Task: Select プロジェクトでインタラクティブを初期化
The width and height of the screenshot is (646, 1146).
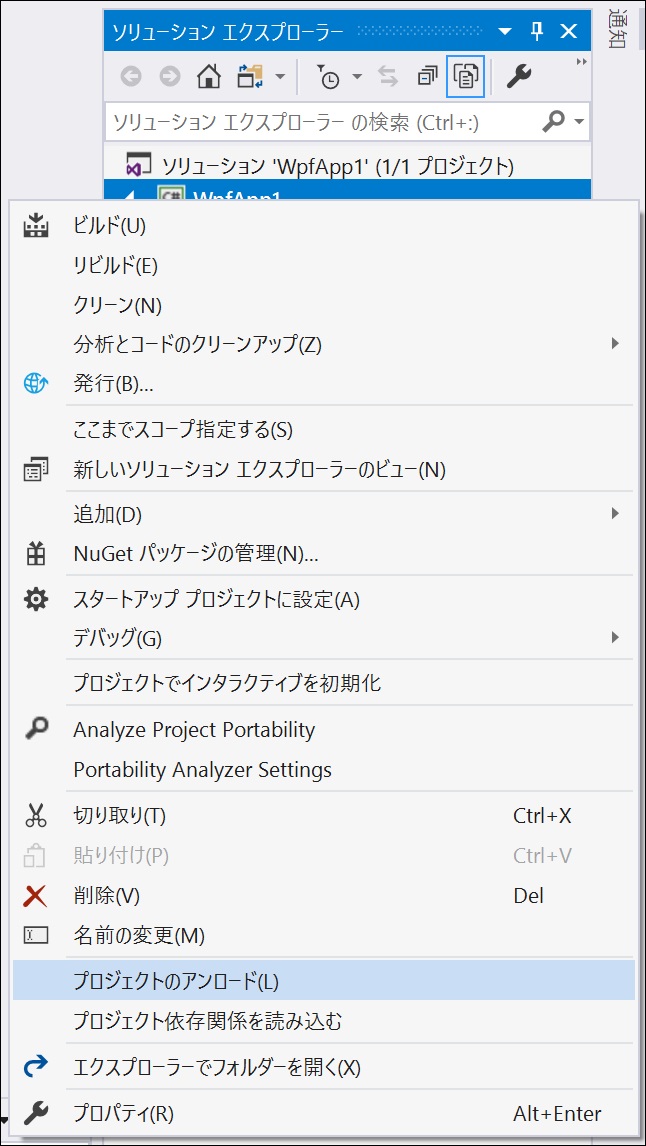Action: click(323, 683)
